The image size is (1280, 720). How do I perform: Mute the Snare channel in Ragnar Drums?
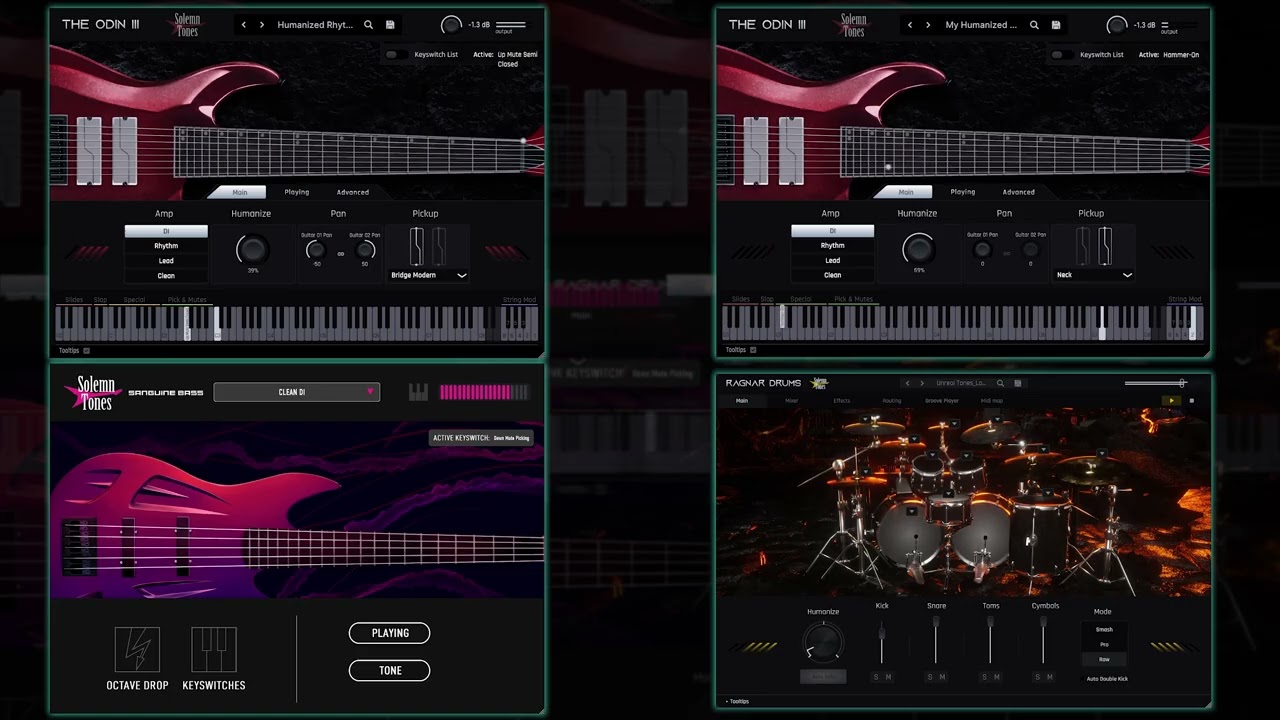(x=942, y=677)
